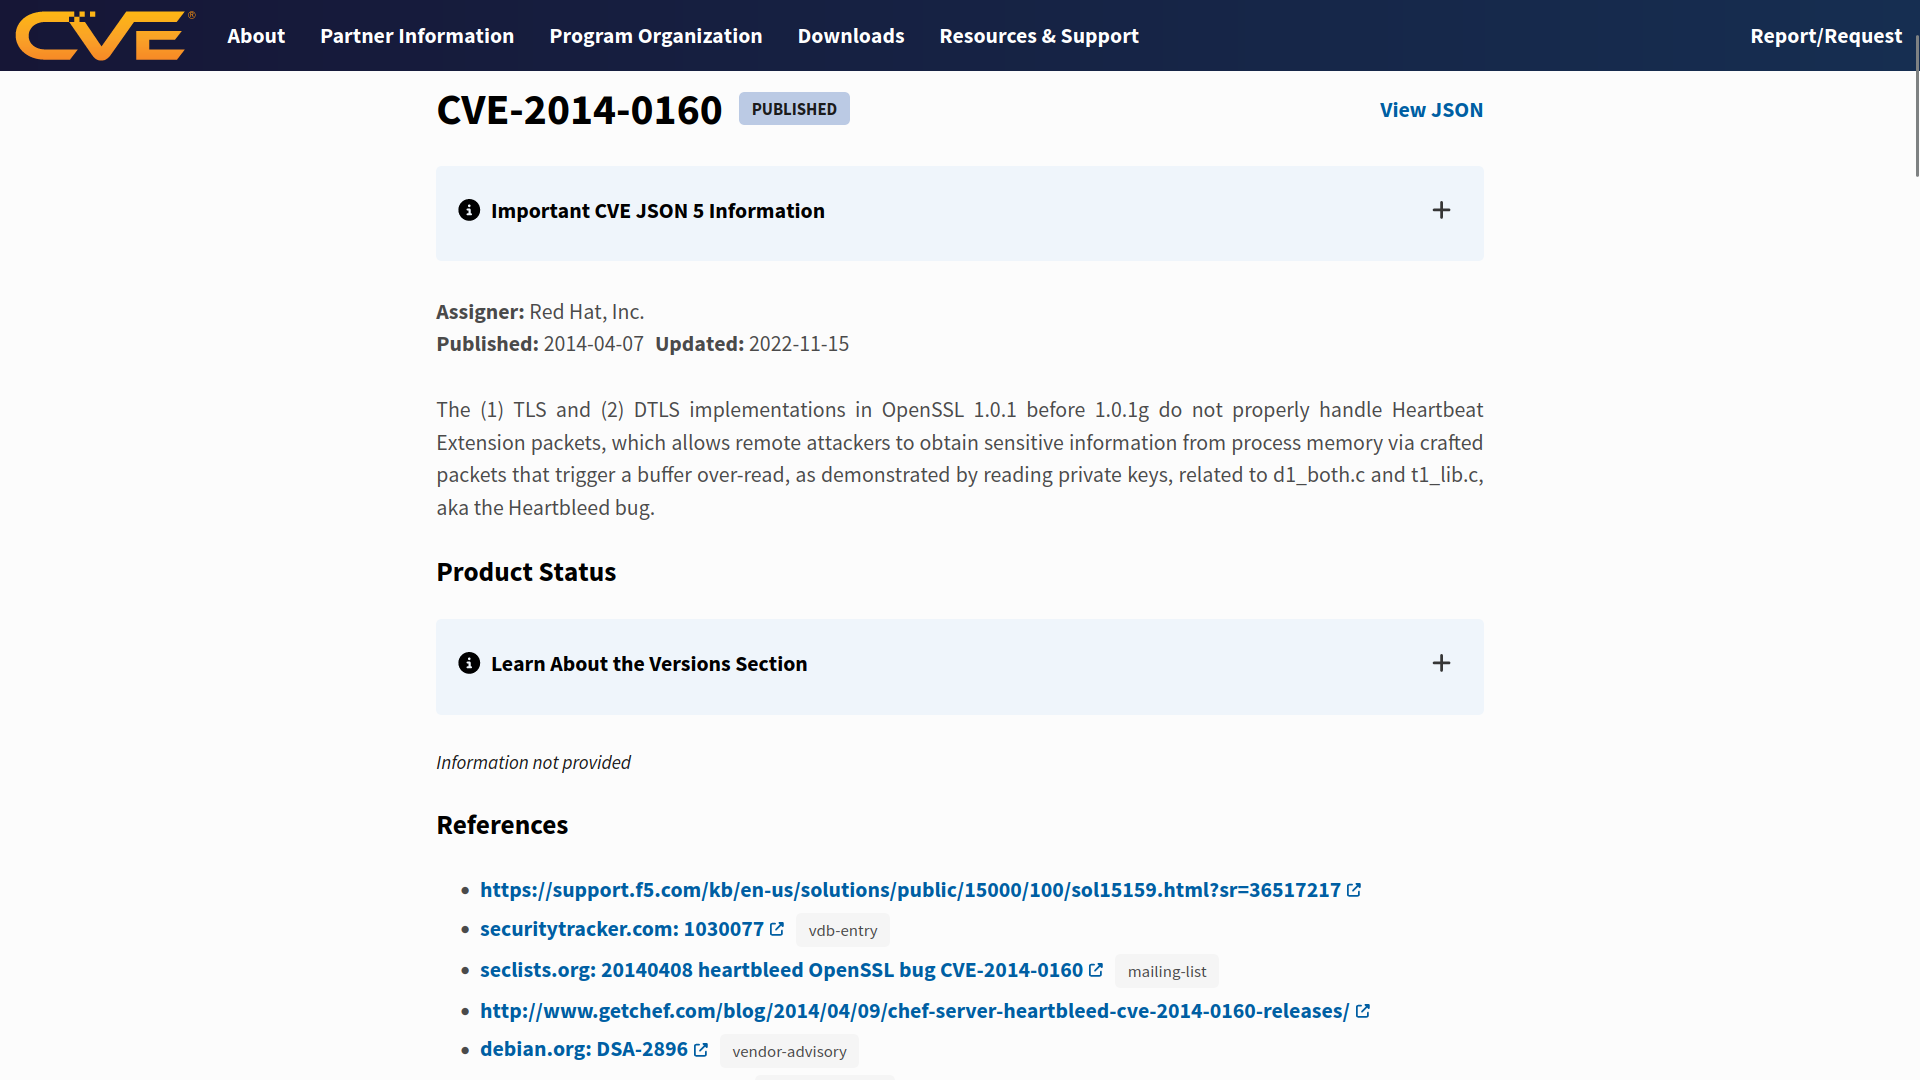Click the page vertical scrollbar thumb

click(x=1916, y=105)
